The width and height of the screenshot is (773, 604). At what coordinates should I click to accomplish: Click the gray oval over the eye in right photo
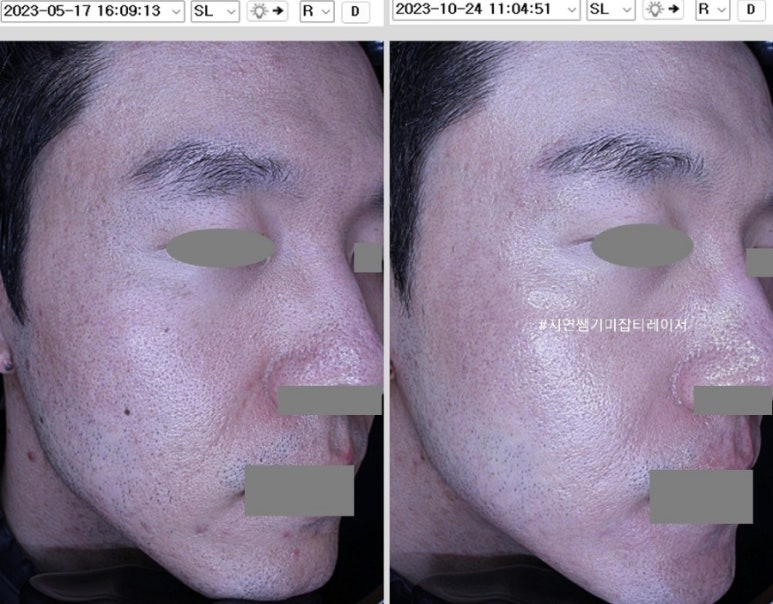[642, 244]
